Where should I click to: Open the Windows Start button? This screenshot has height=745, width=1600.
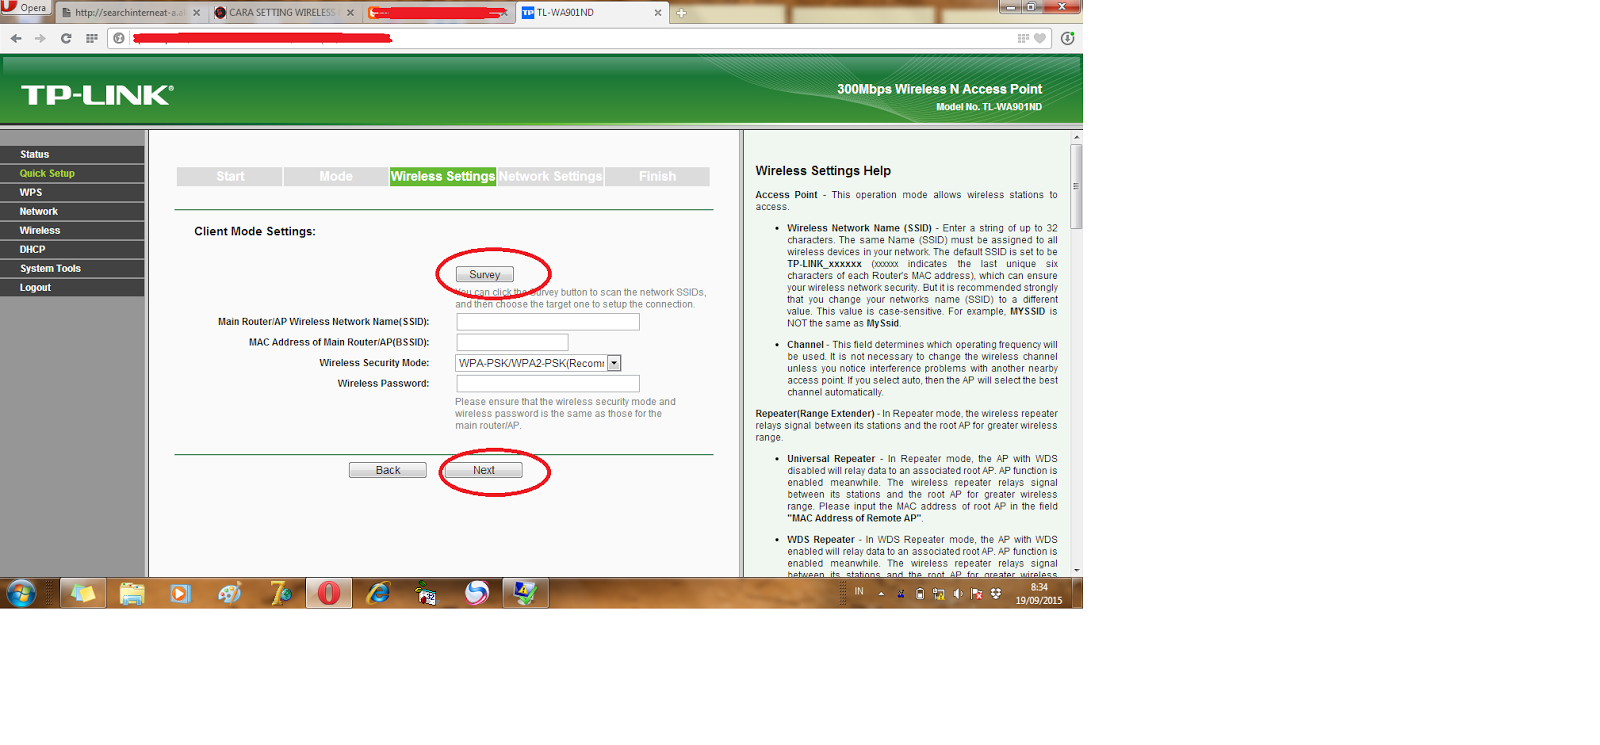(20, 593)
